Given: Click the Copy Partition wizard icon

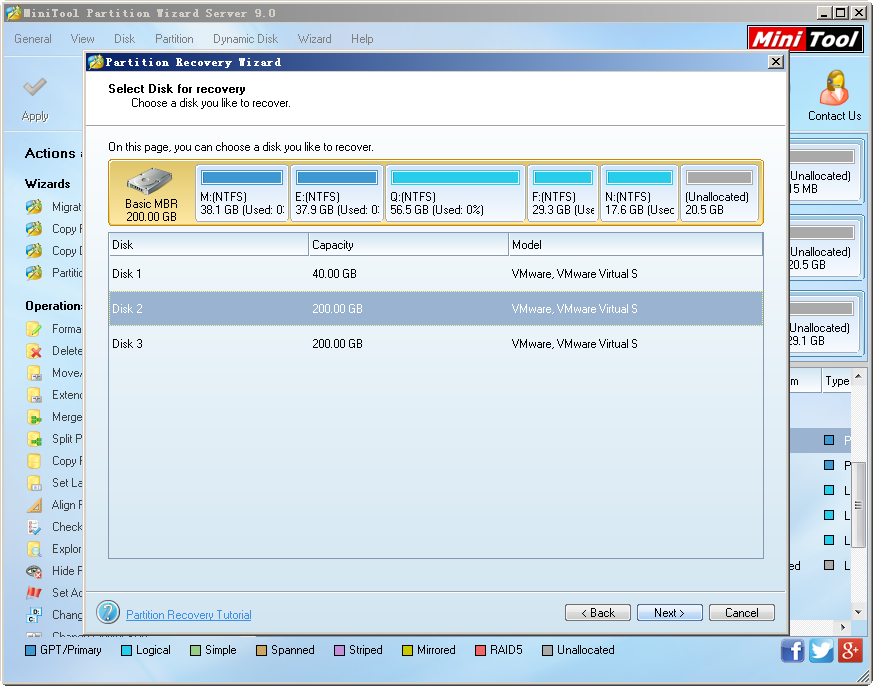Looking at the screenshot, I should 34,229.
